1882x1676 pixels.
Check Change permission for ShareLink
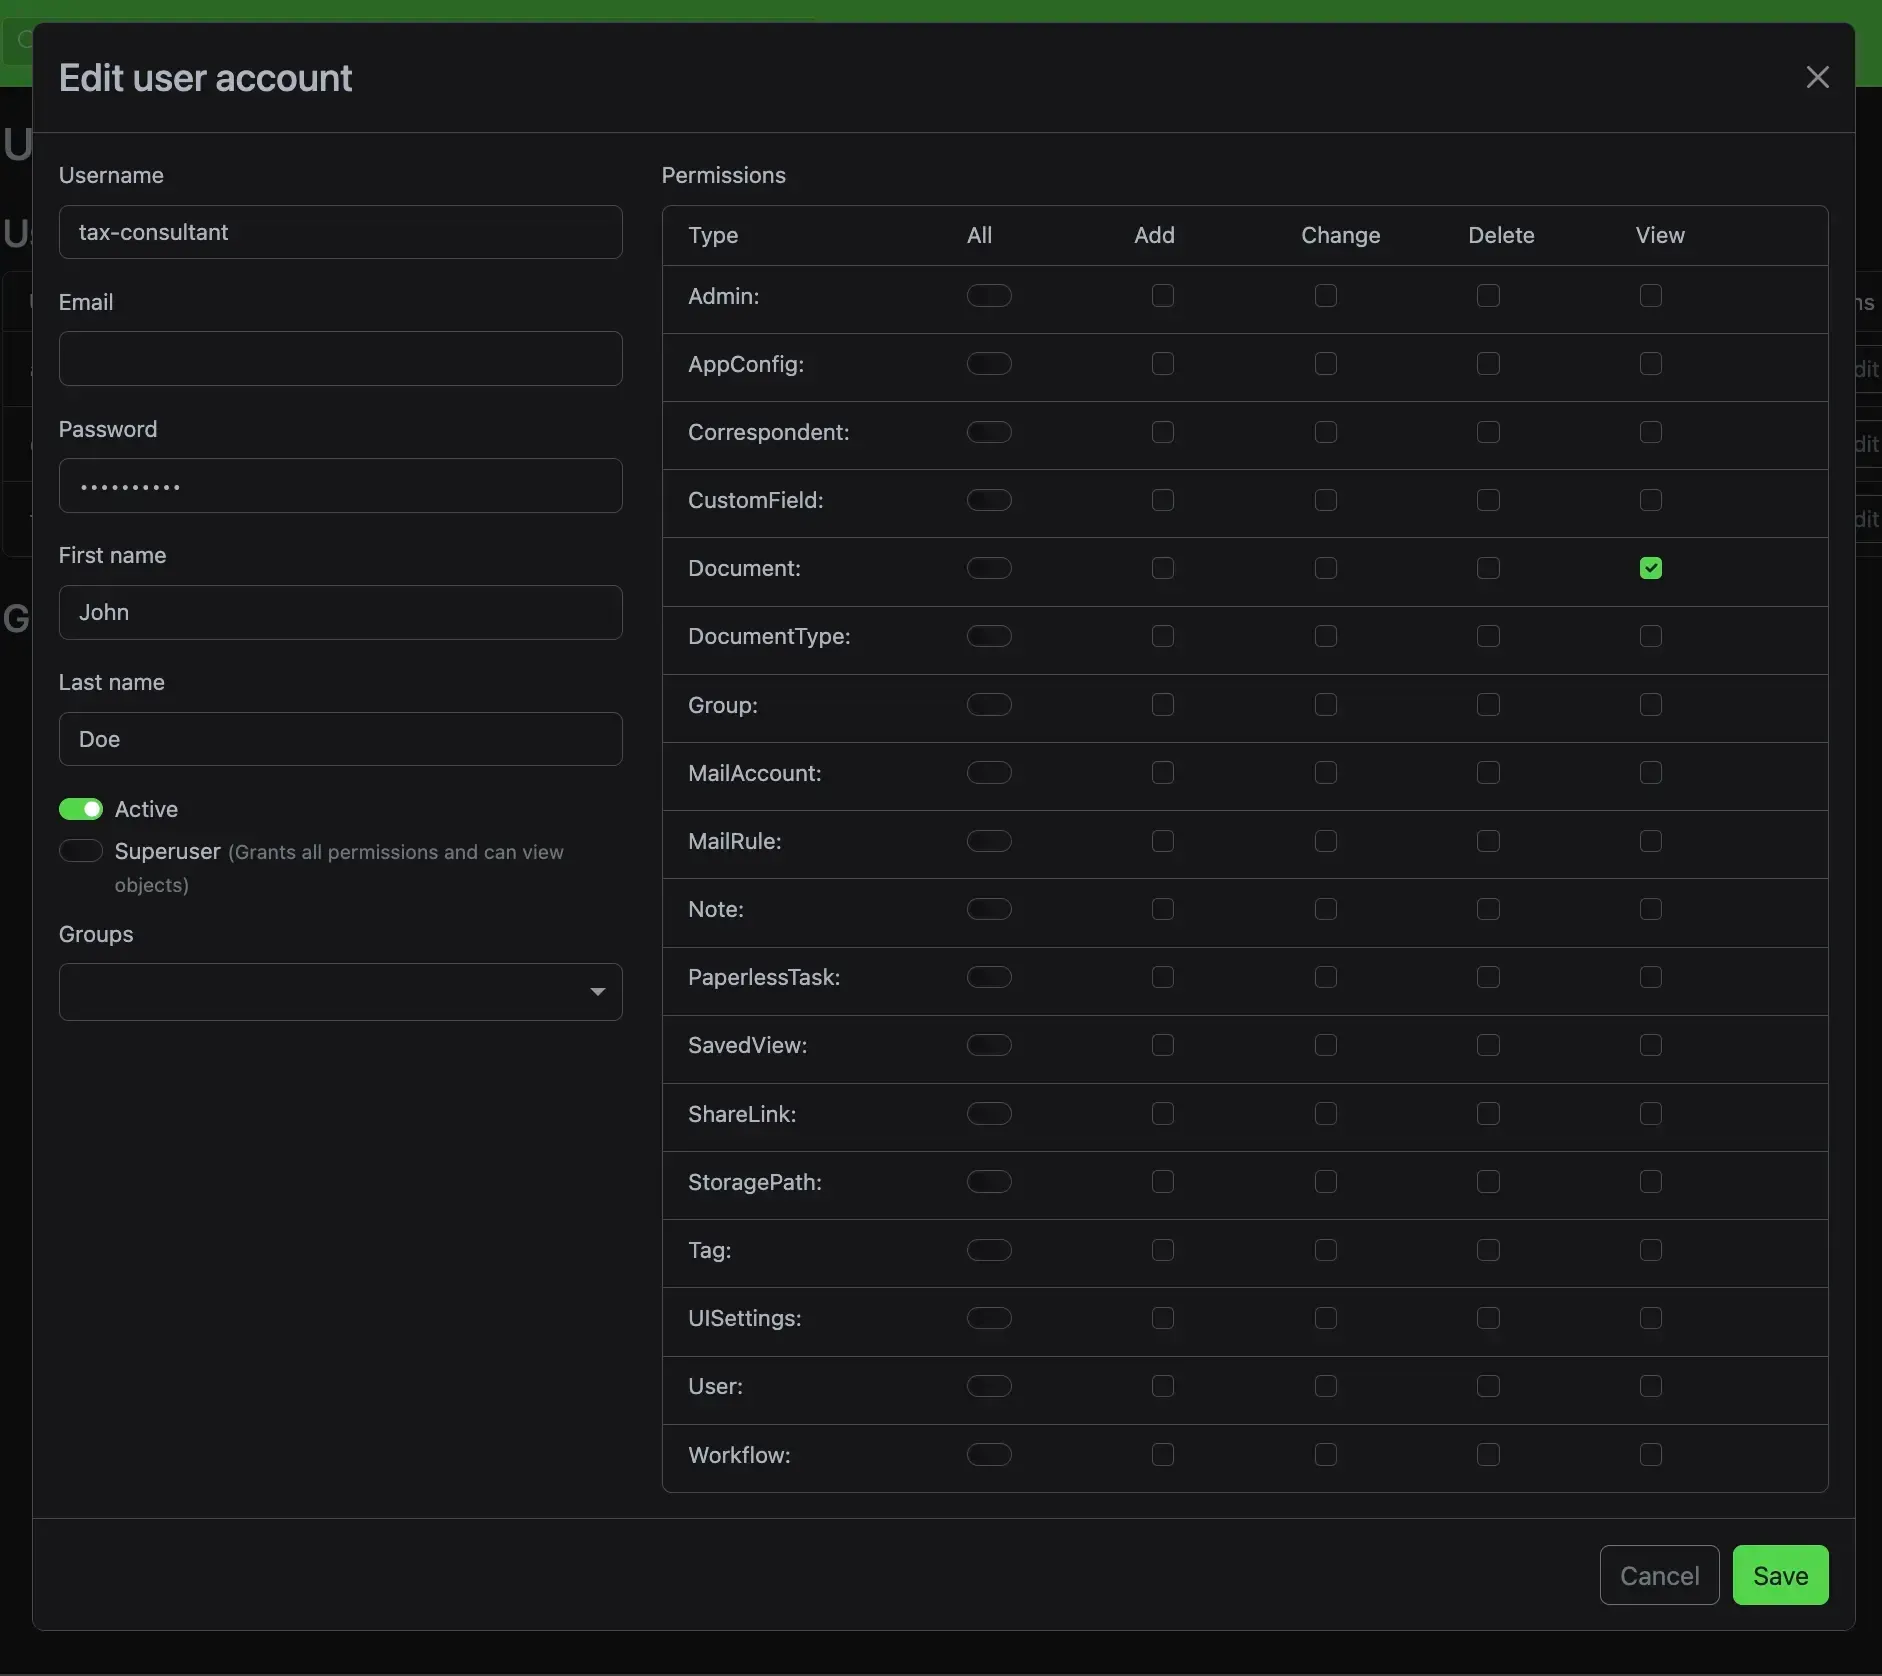[1326, 1114]
